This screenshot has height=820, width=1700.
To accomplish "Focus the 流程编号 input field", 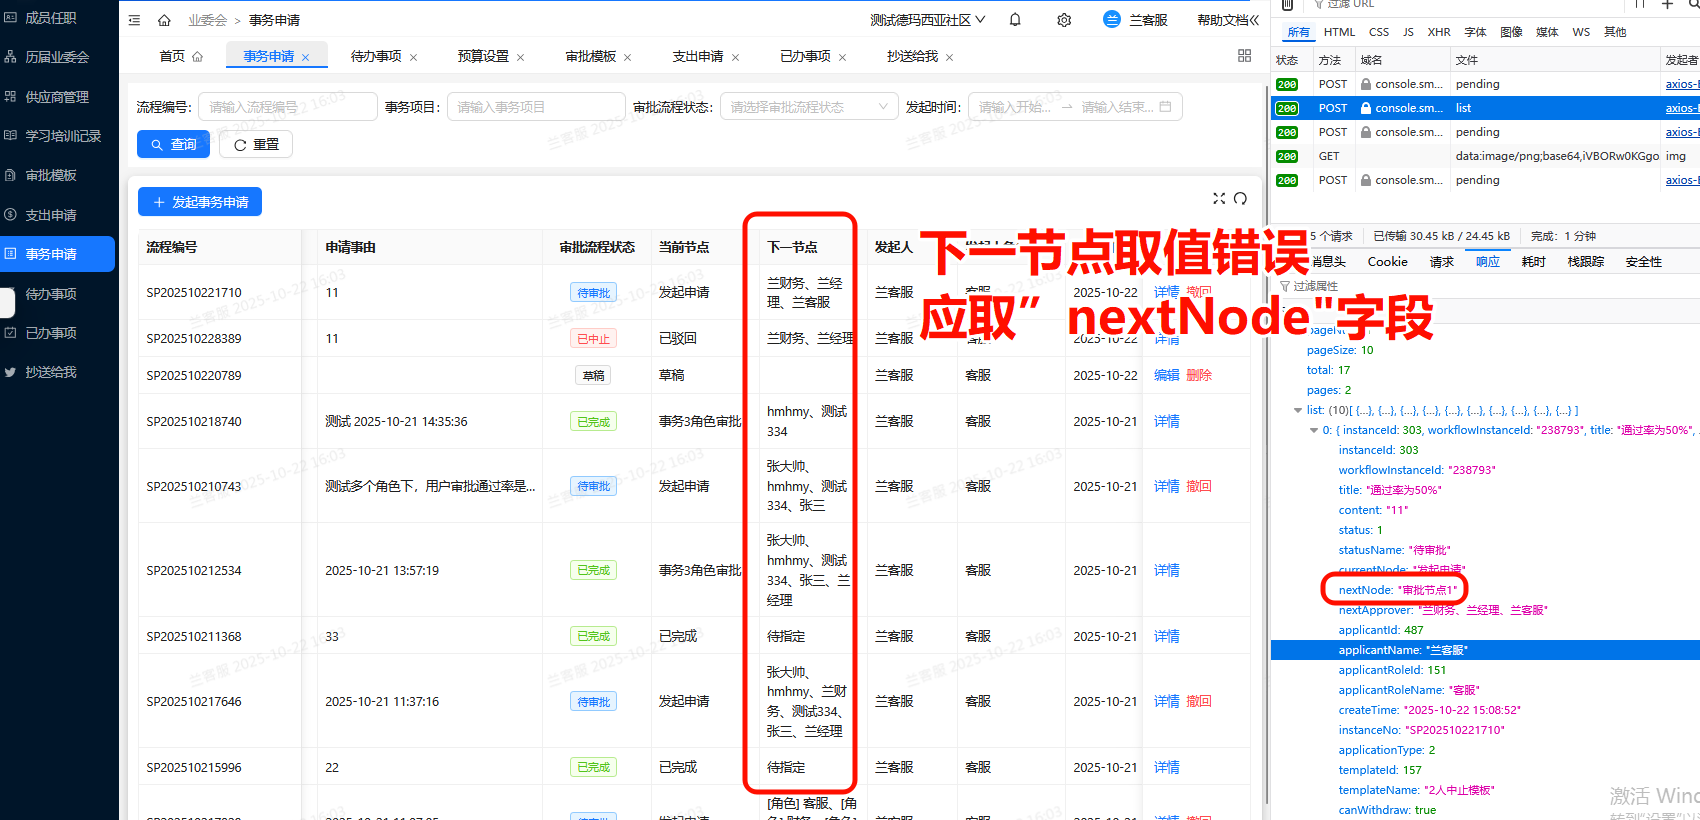I will [x=287, y=107].
